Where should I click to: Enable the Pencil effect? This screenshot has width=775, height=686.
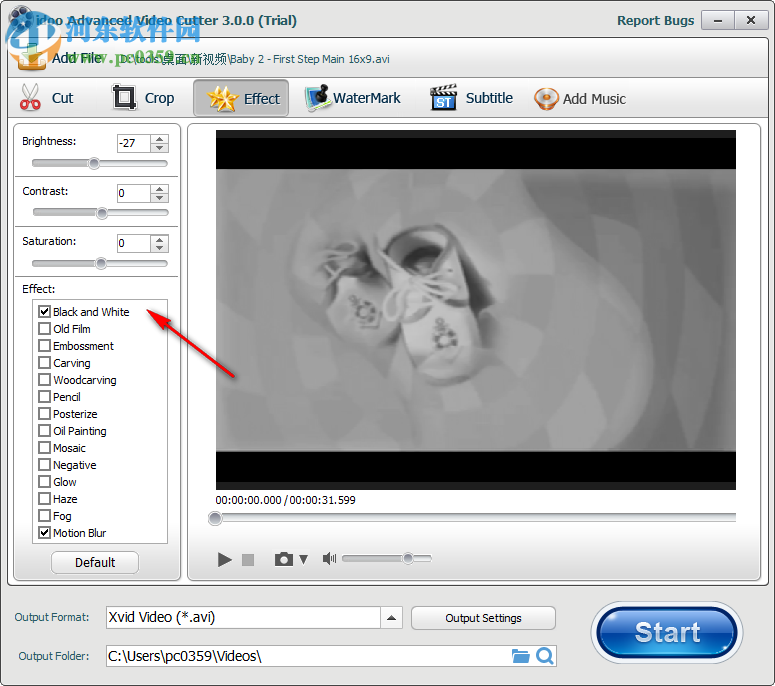[x=44, y=396]
